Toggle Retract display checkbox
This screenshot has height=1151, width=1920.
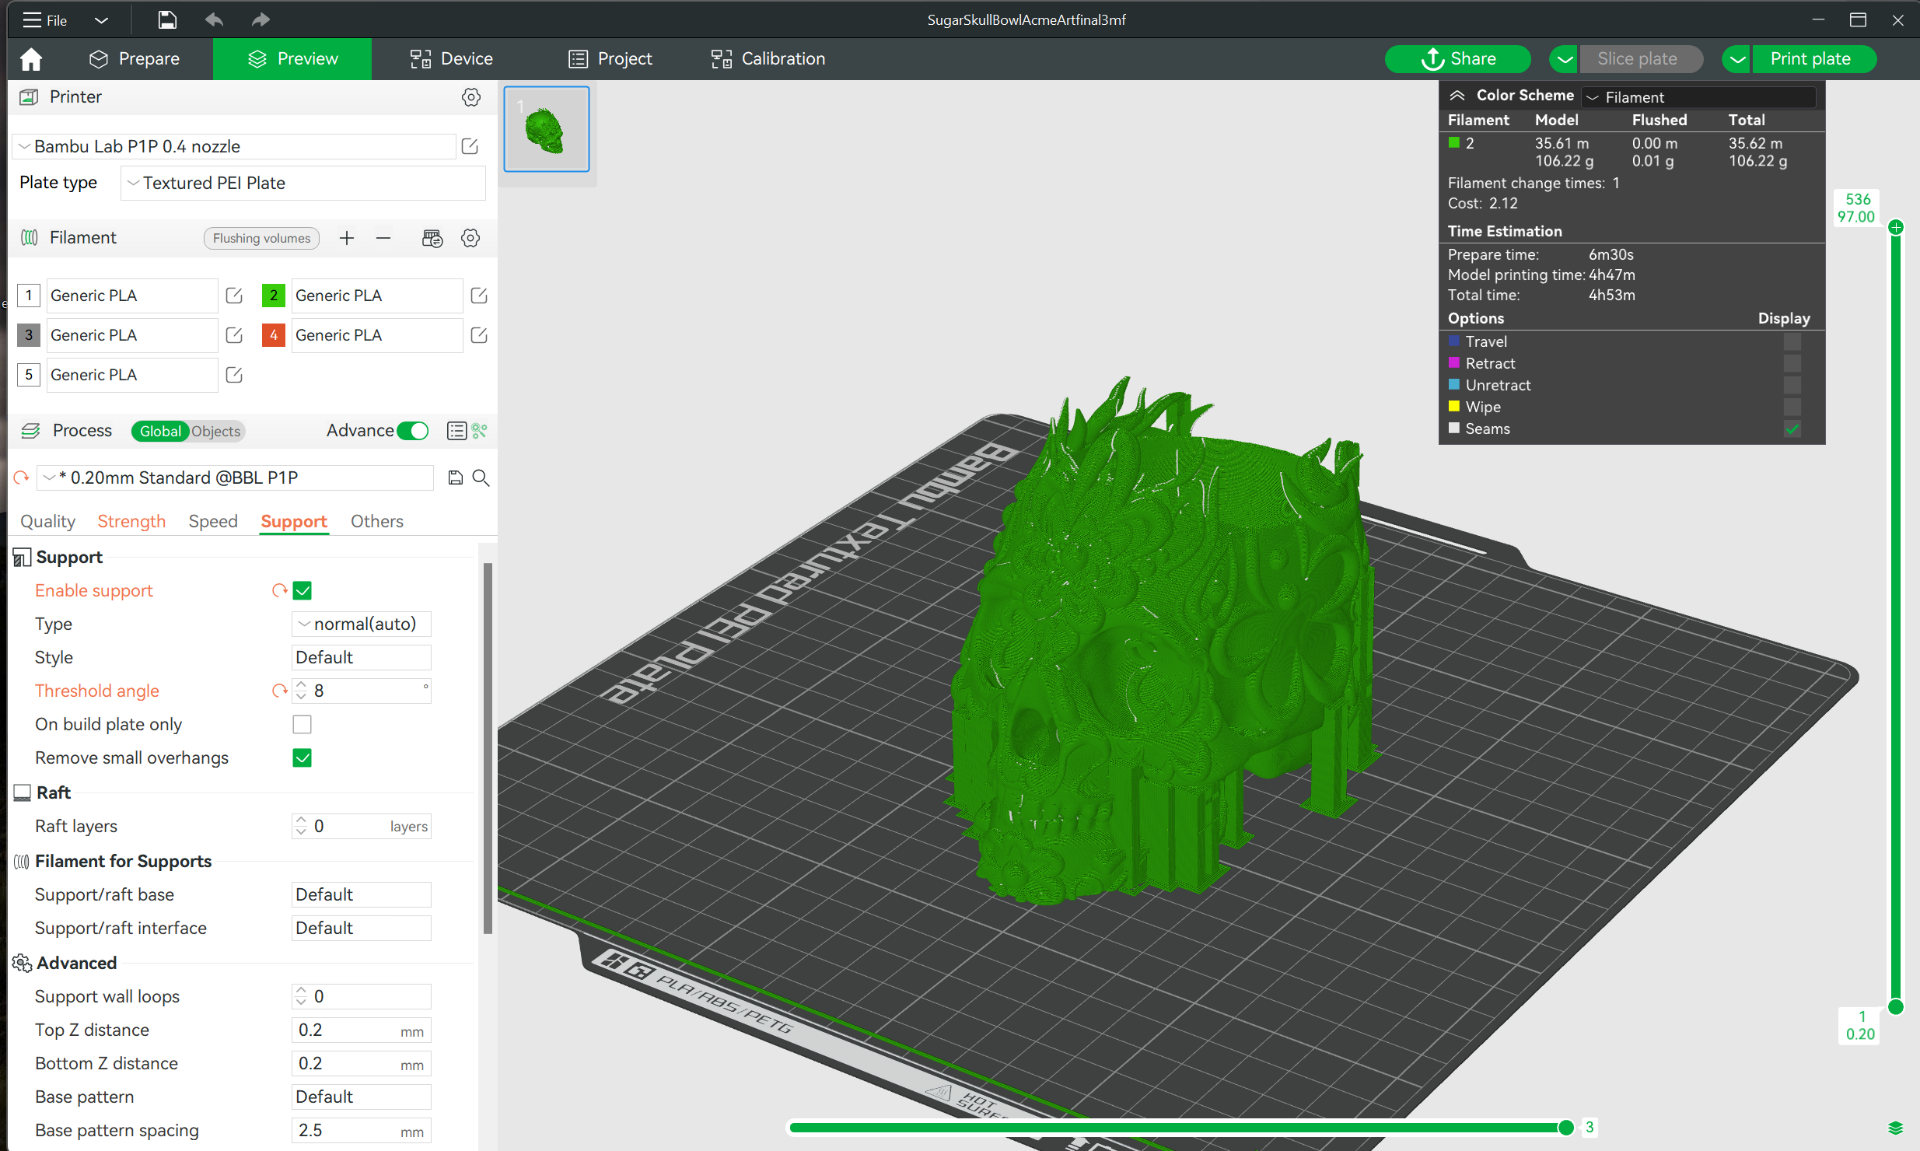click(x=1792, y=364)
